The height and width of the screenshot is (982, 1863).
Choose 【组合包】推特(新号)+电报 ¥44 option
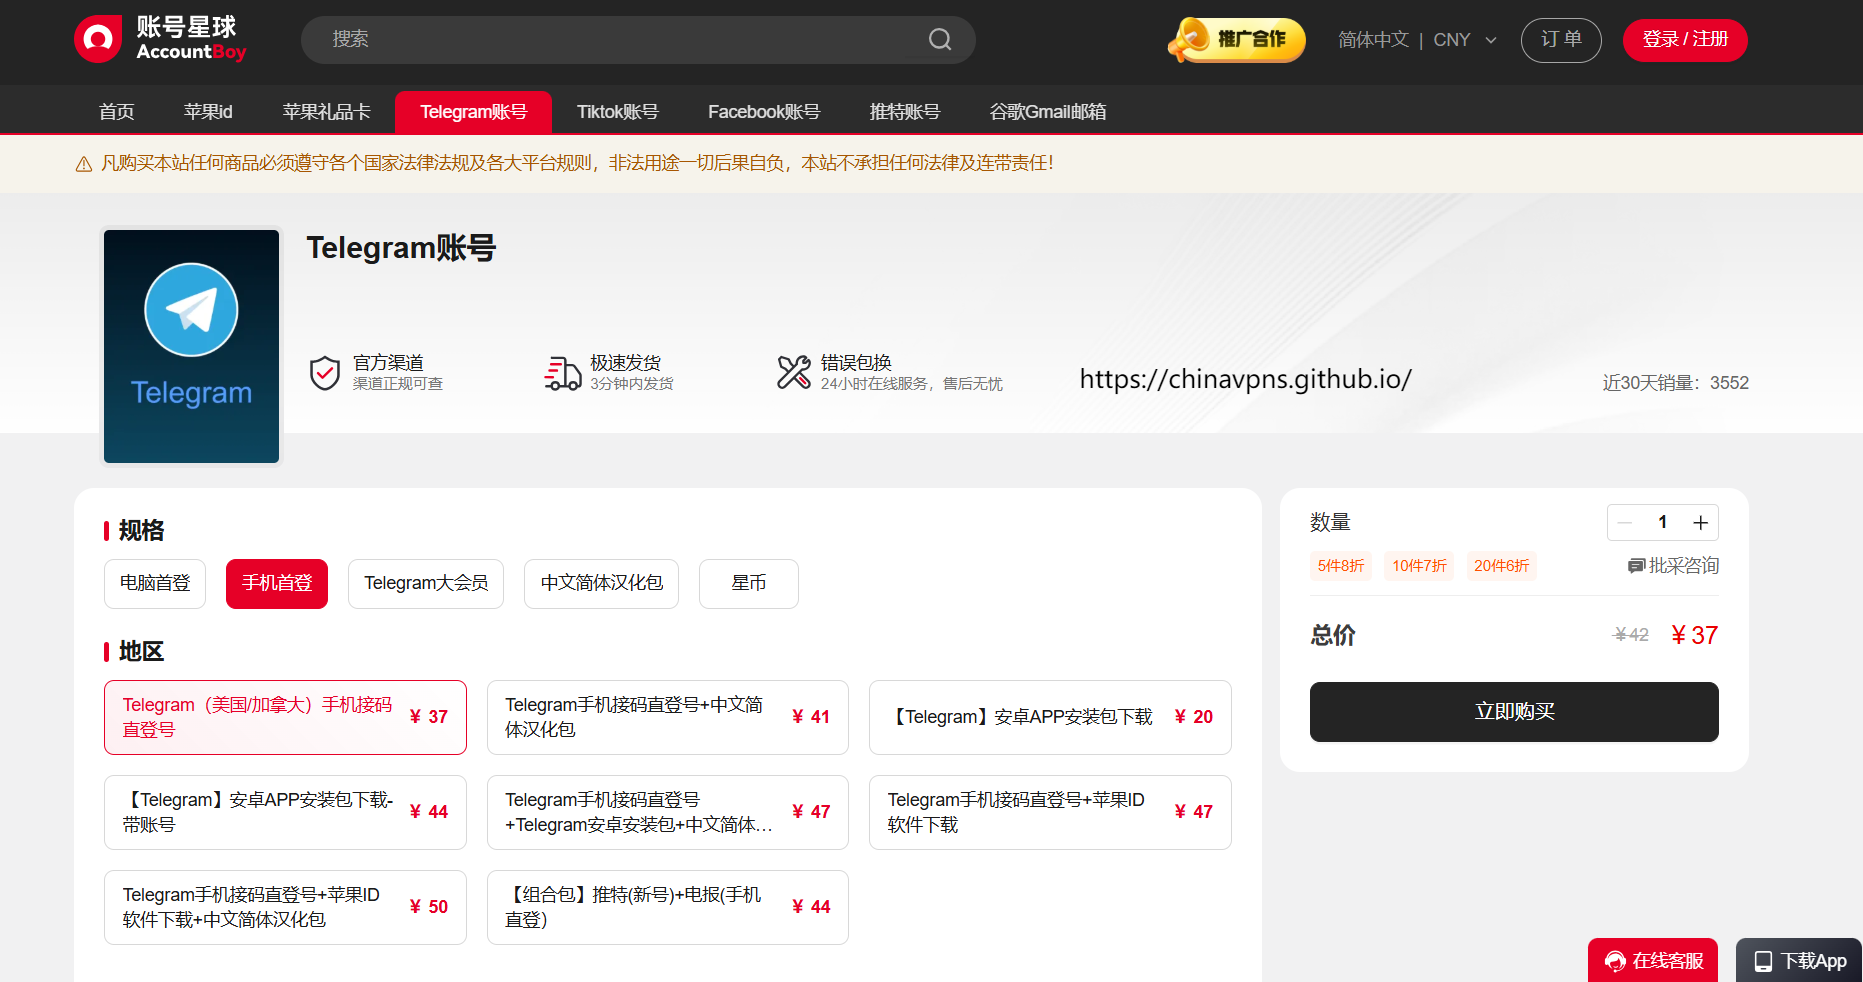pos(668,907)
